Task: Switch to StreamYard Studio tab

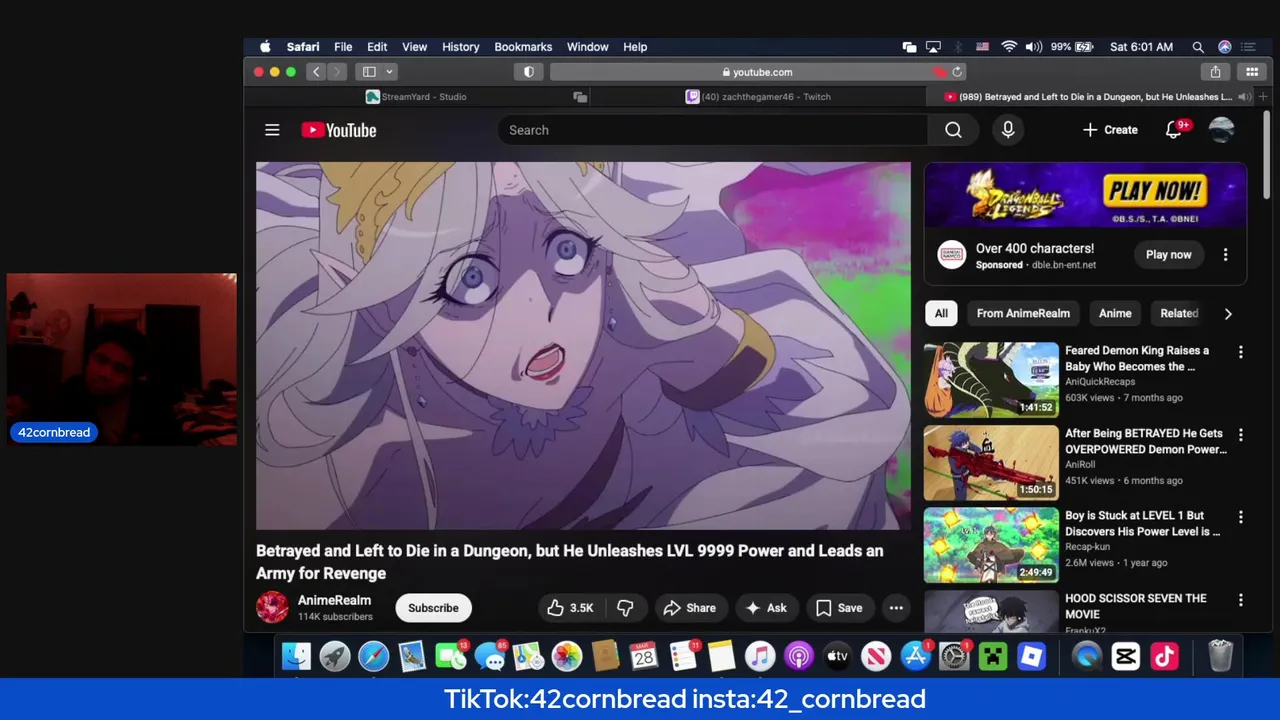Action: tap(416, 97)
